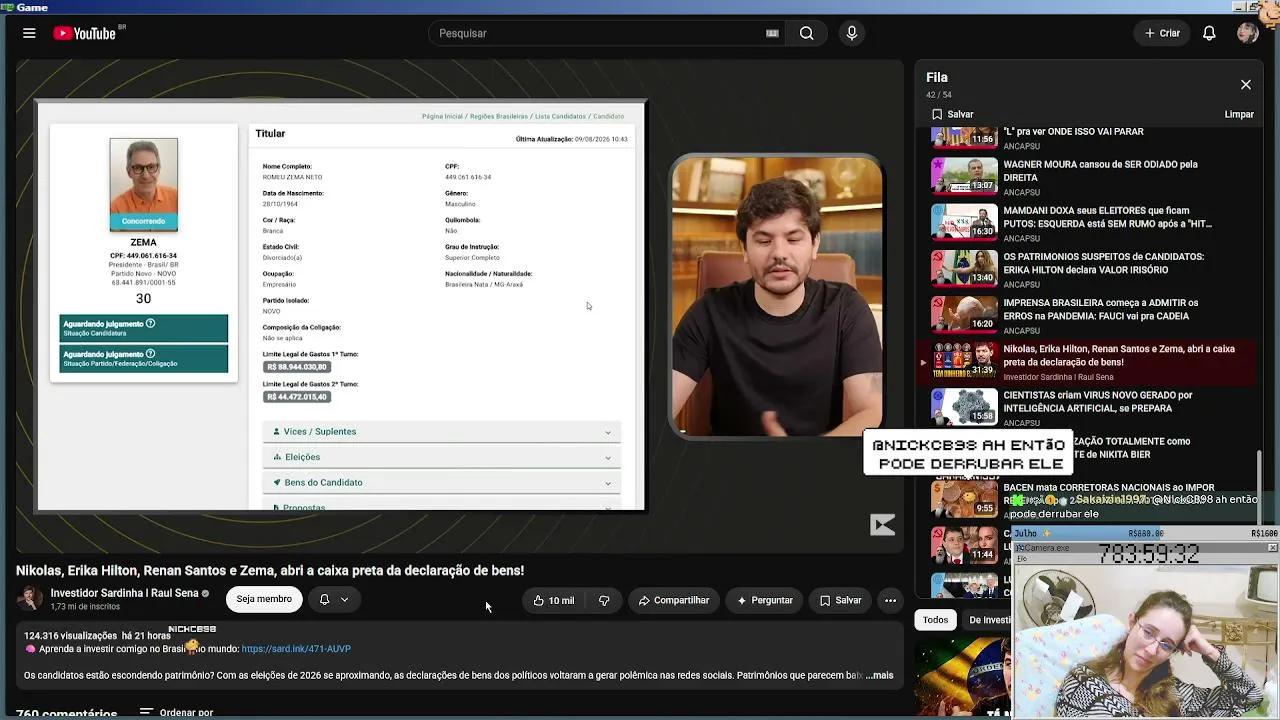This screenshot has height=720, width=1280.
Task: Open IMPRENSA BRASILEIRA queue thumbnail 16:20
Action: 964,314
